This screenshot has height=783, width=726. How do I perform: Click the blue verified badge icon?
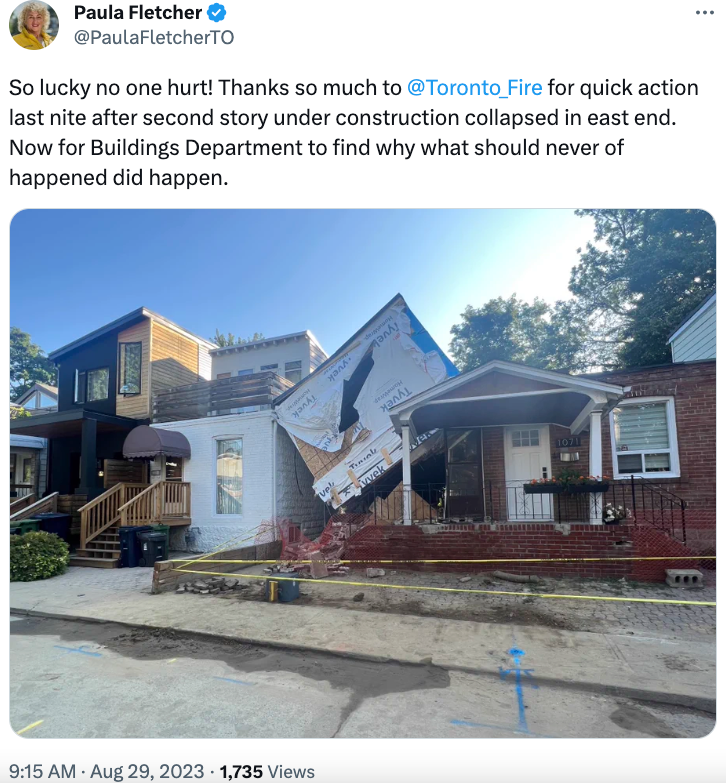tap(216, 13)
